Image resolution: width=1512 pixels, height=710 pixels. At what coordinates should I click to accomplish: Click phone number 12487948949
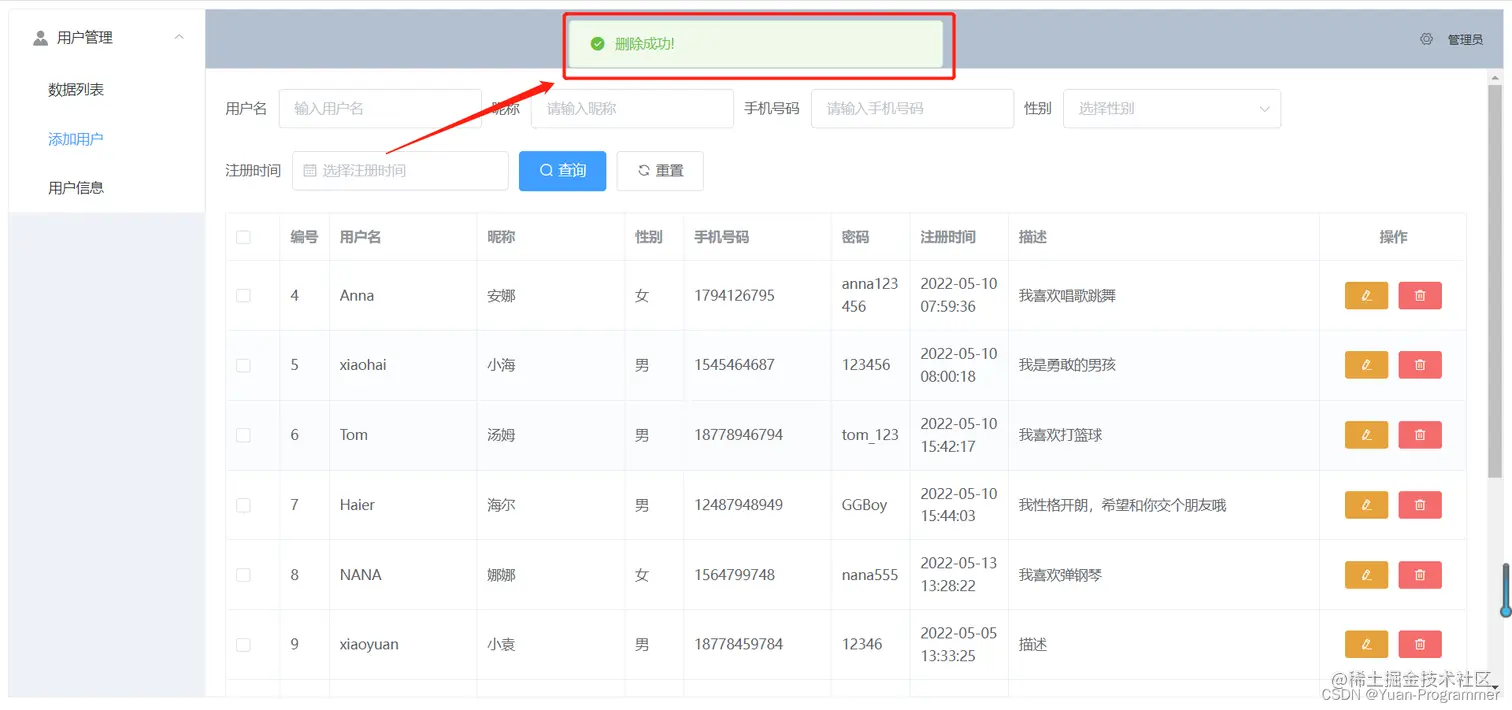tap(739, 505)
